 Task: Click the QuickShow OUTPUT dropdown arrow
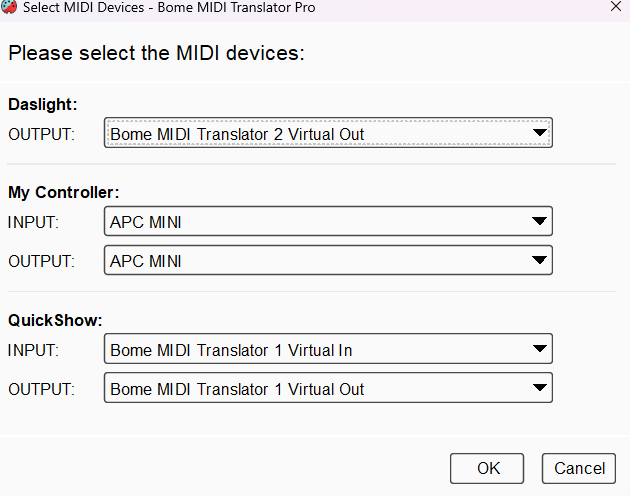click(540, 388)
